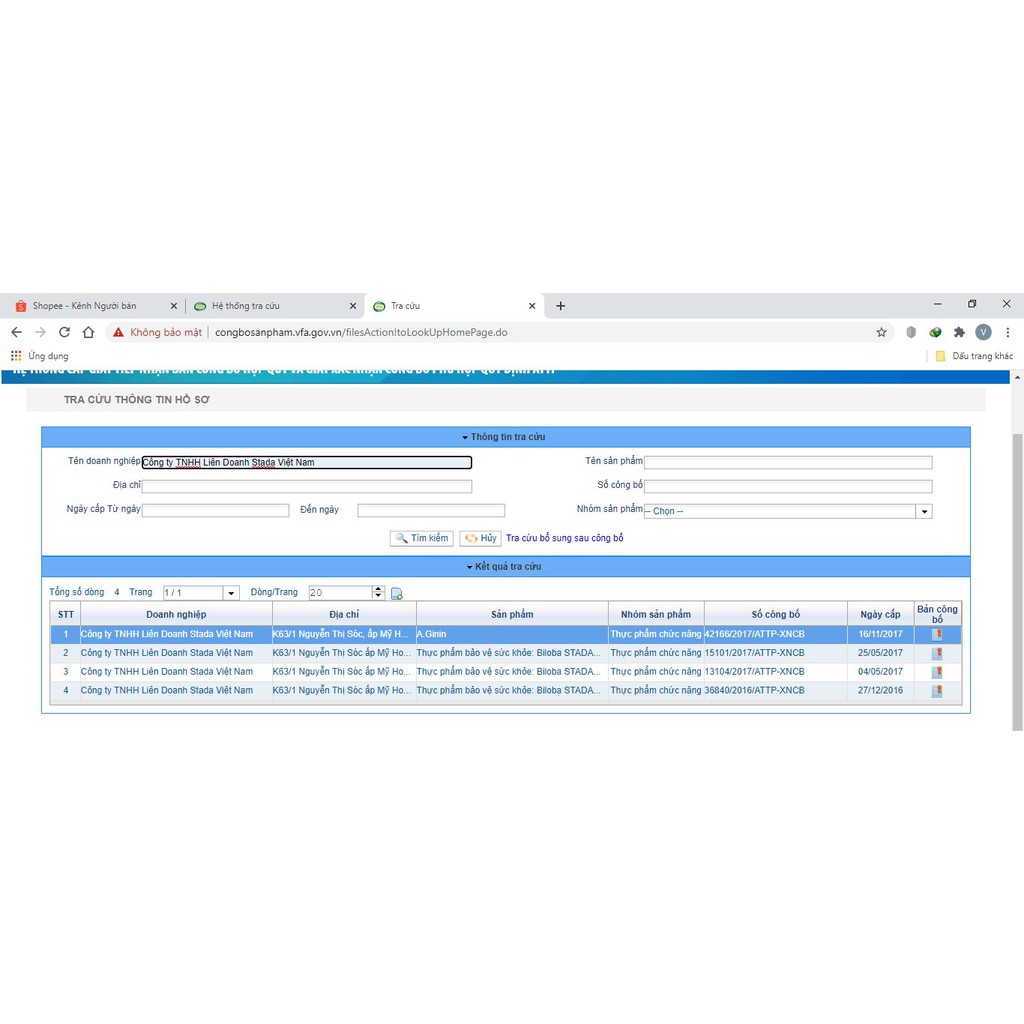Go to browser home page
The width and height of the screenshot is (1024, 1024).
pos(88,333)
